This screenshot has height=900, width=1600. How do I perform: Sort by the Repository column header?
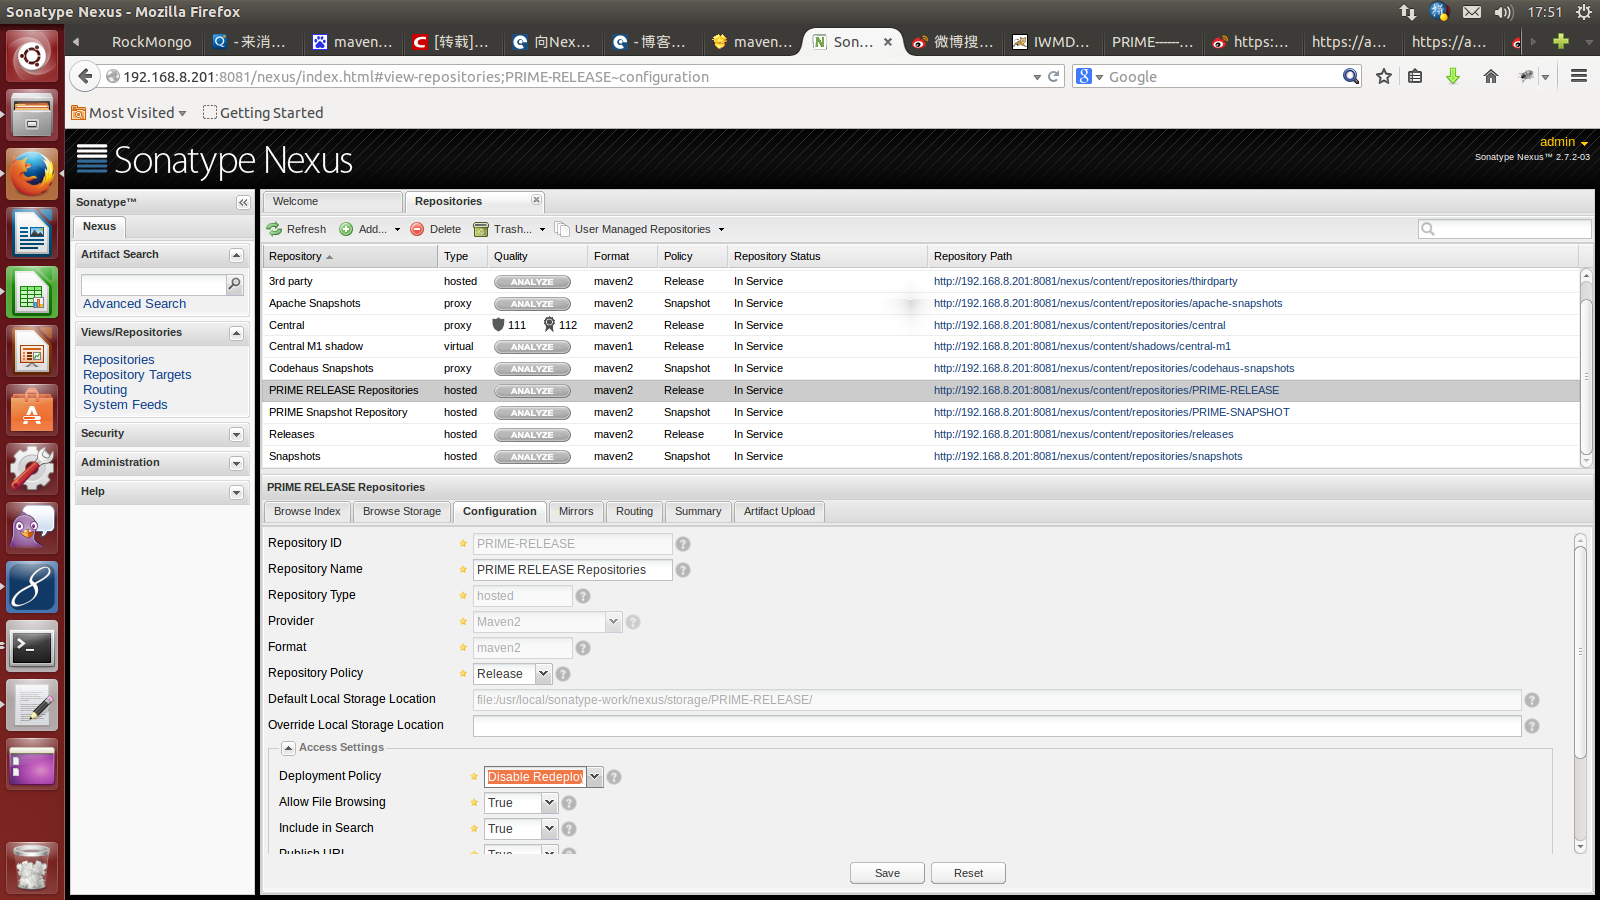click(x=351, y=256)
